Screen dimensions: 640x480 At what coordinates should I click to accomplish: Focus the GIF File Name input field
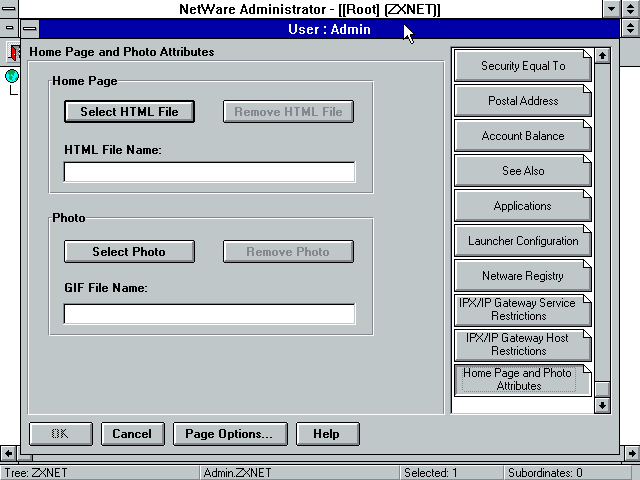(209, 314)
